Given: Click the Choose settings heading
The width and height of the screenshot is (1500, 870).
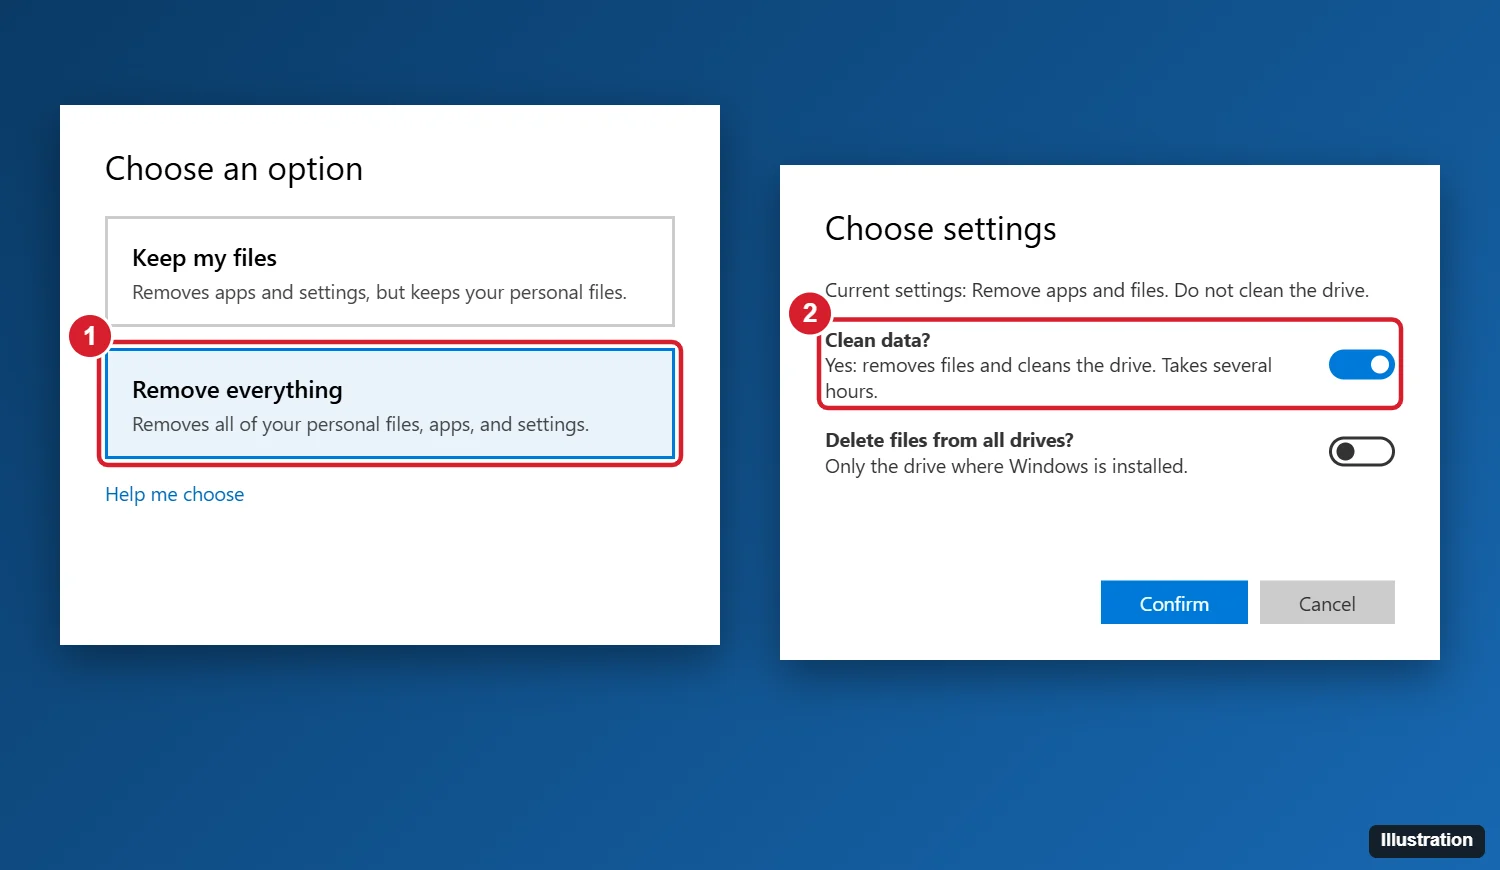Looking at the screenshot, I should click(x=940, y=229).
